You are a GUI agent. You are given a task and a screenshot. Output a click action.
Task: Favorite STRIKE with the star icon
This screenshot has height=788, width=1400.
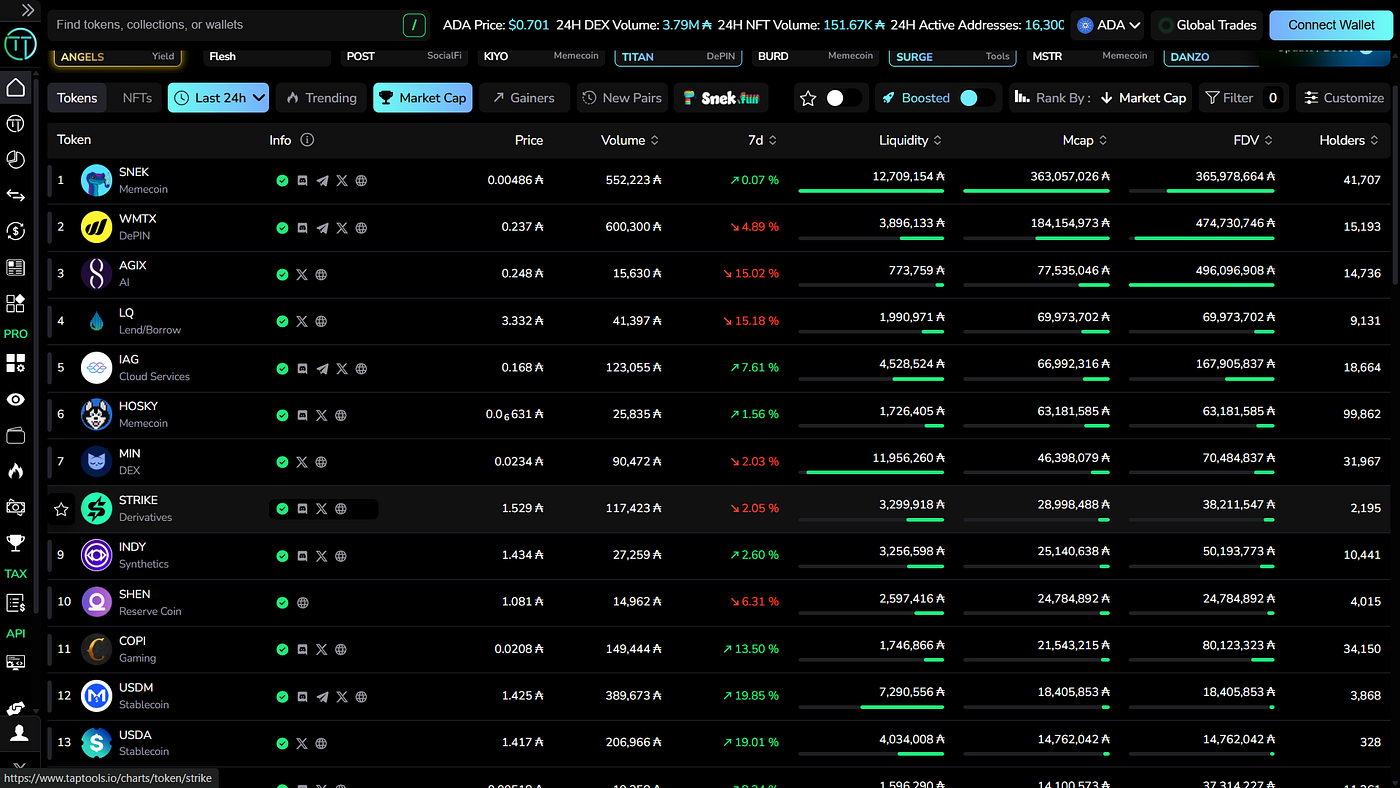pyautogui.click(x=61, y=509)
